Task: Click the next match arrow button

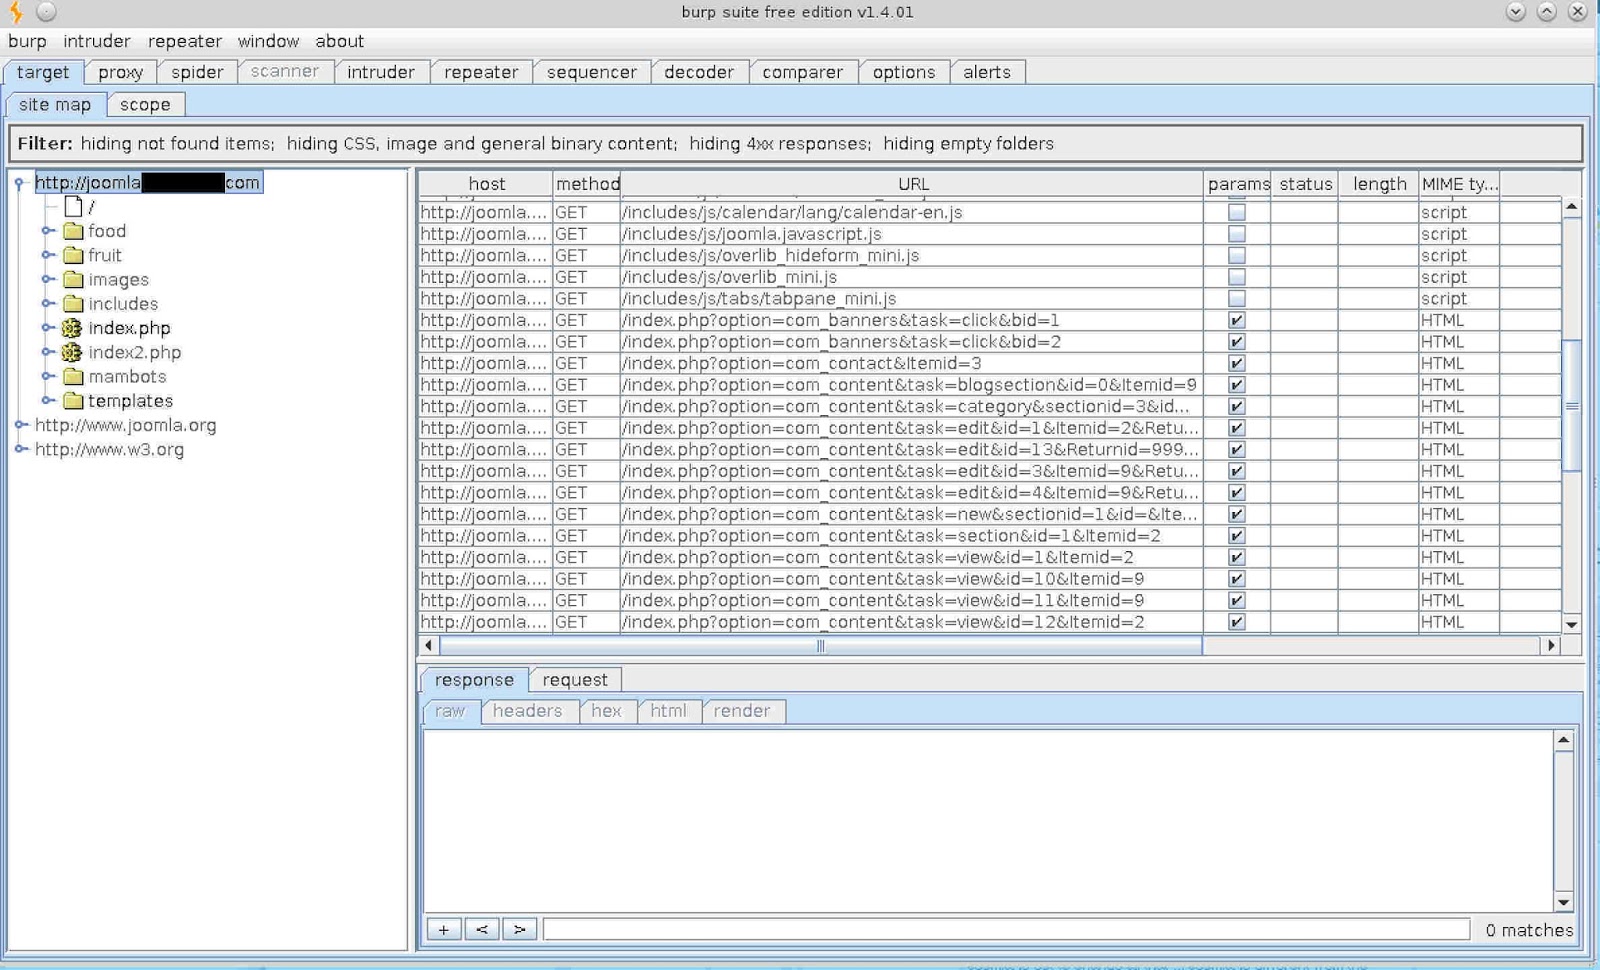Action: pos(520,929)
